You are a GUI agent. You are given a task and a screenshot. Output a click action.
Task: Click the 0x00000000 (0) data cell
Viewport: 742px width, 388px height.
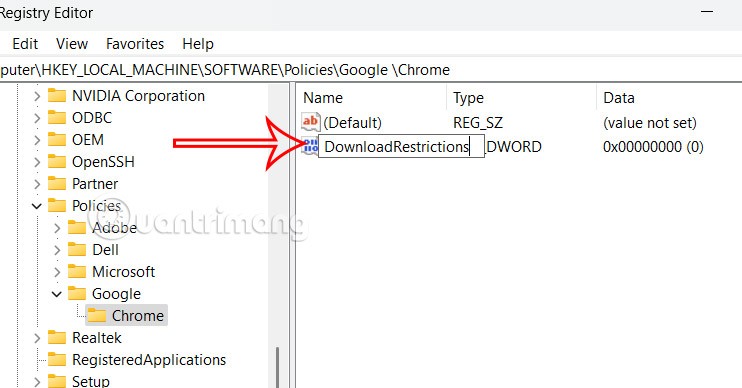tap(653, 147)
